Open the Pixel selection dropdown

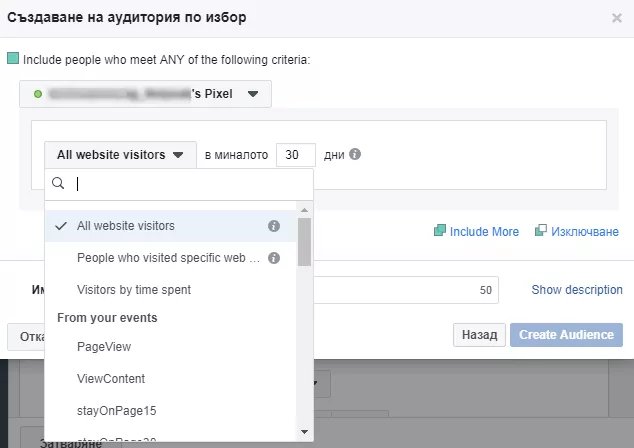[x=146, y=94]
